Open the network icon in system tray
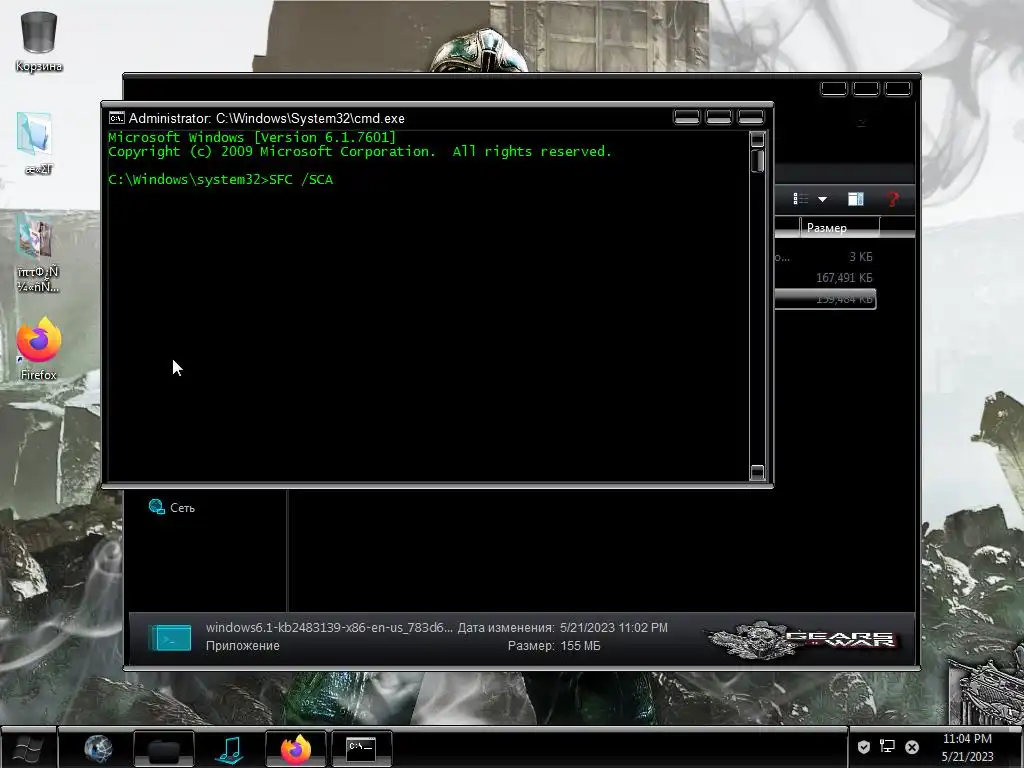The height and width of the screenshot is (768, 1024). pos(887,746)
